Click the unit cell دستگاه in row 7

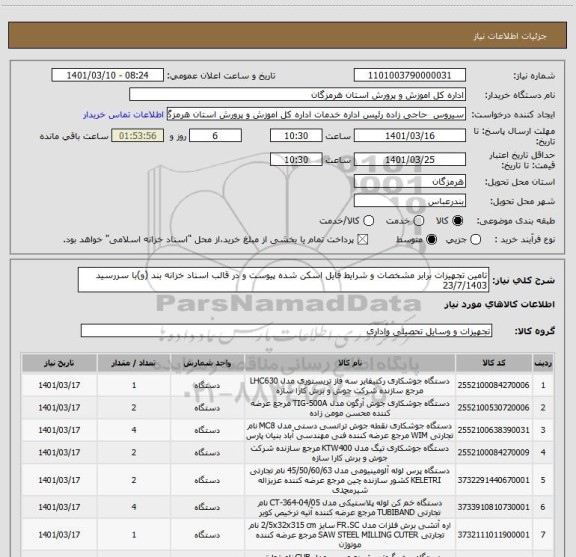[207, 535]
